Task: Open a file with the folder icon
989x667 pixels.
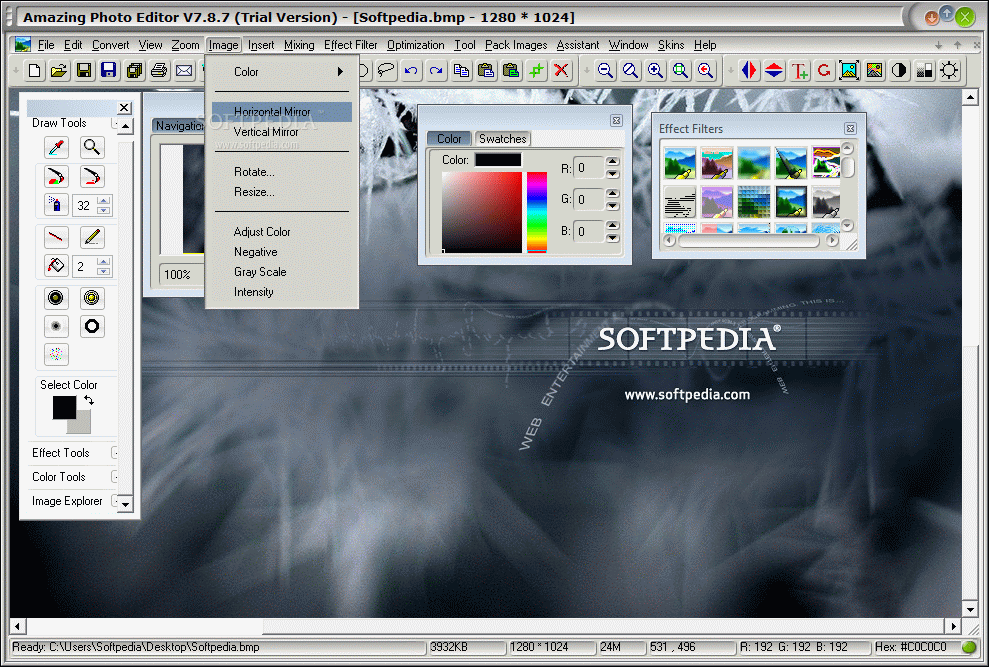Action: click(x=59, y=70)
